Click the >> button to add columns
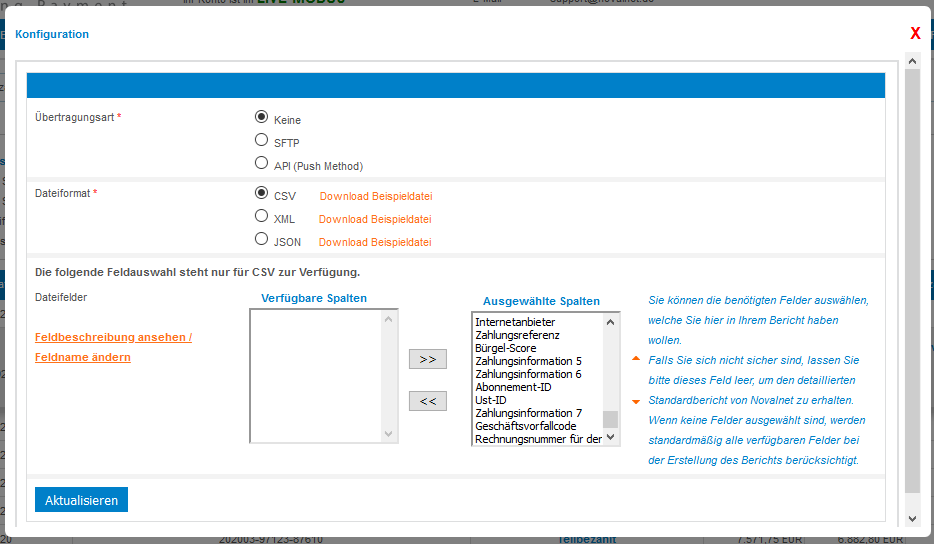 coord(427,359)
